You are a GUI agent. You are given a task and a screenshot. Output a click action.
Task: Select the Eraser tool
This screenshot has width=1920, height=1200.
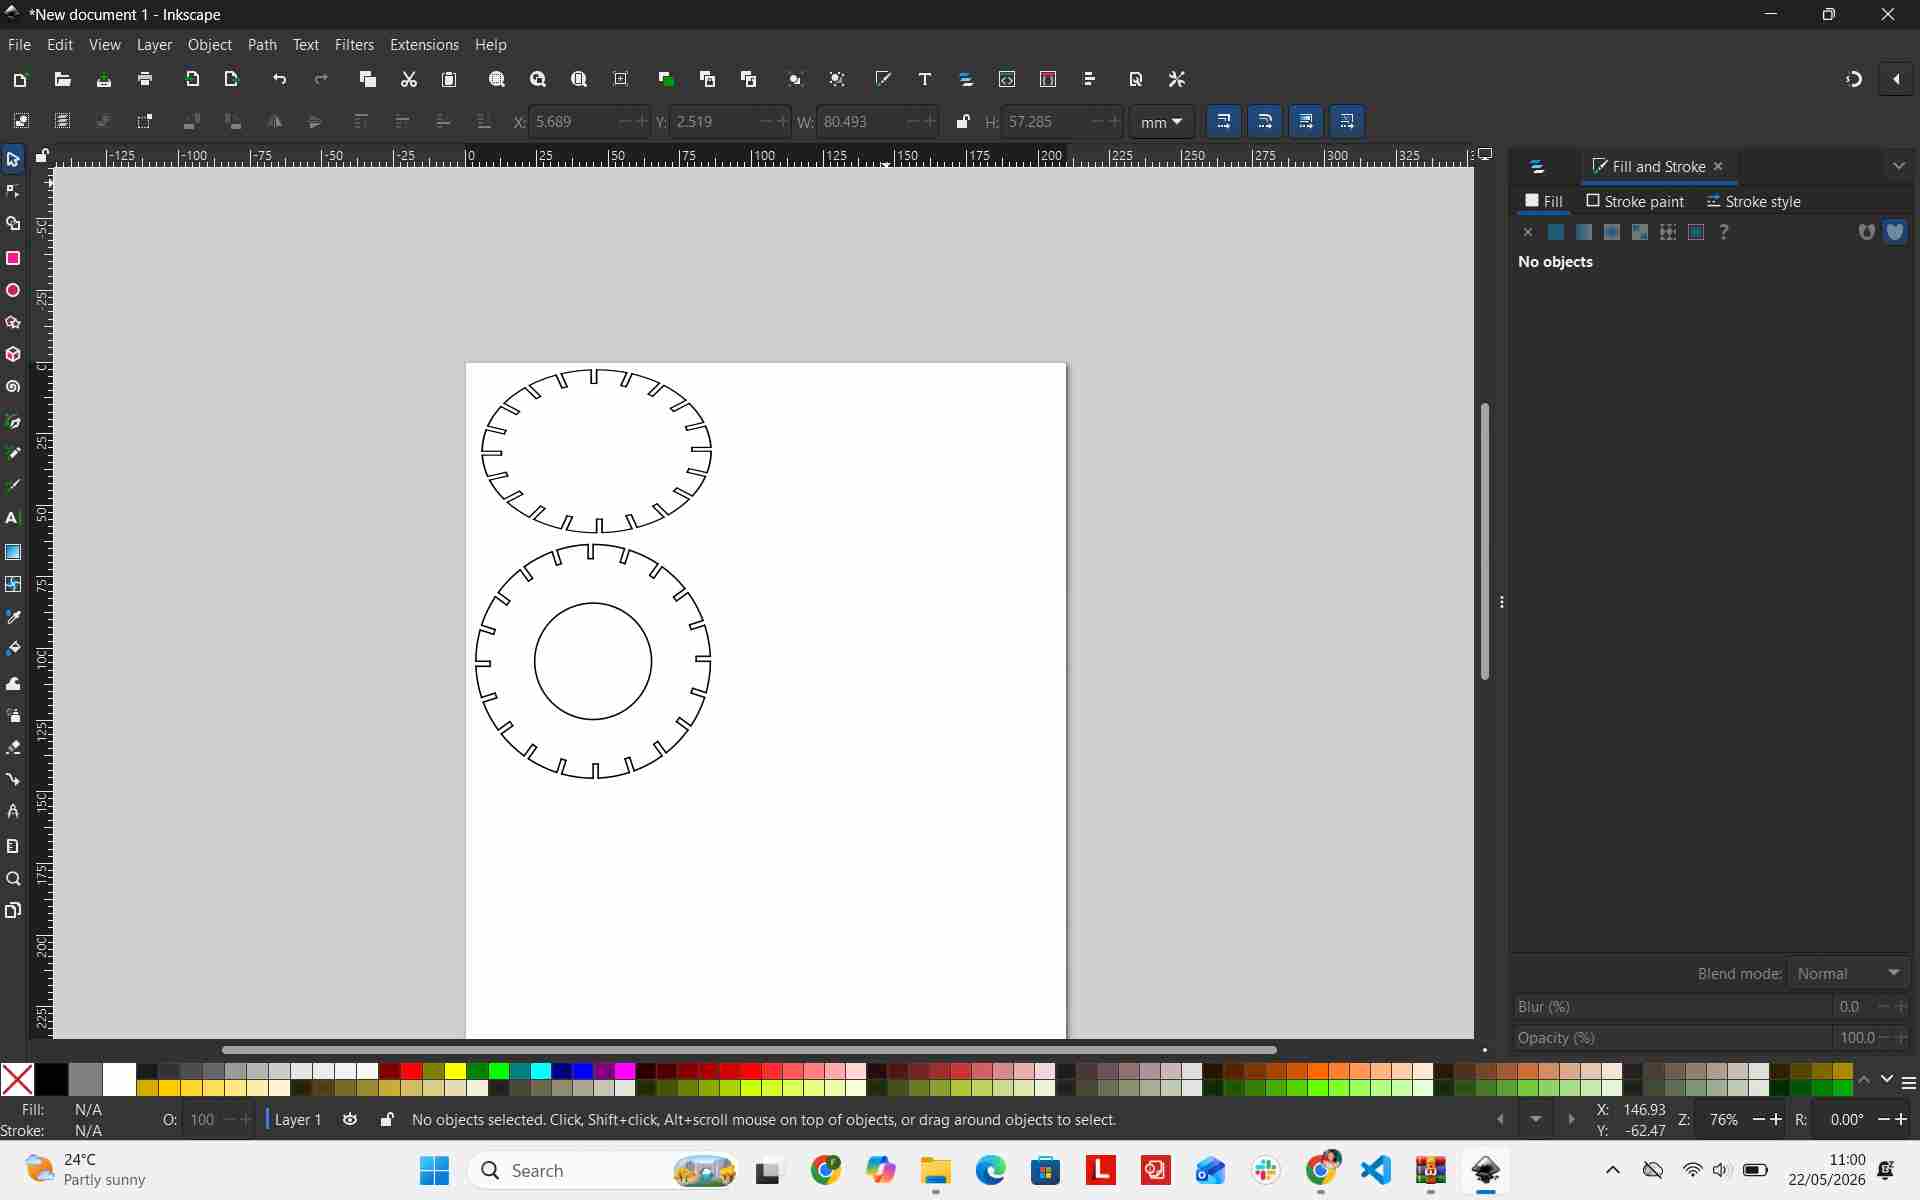click(x=13, y=747)
